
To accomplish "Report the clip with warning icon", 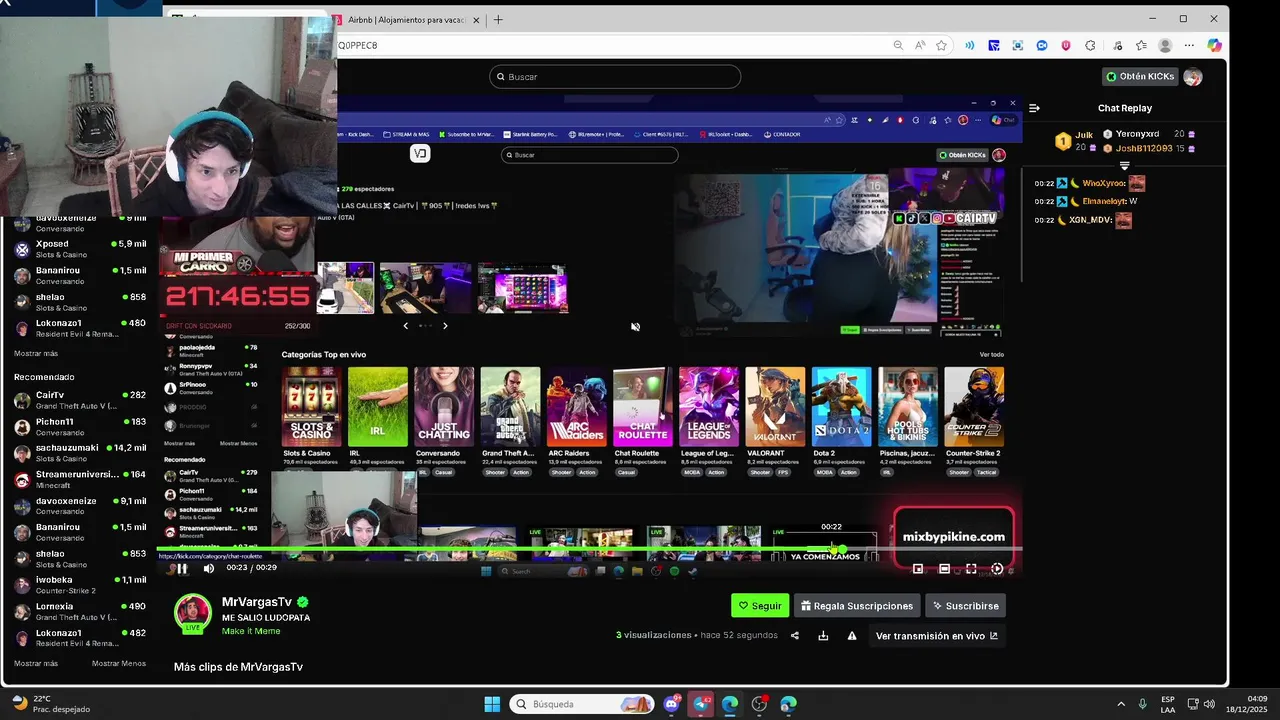I will (x=852, y=636).
